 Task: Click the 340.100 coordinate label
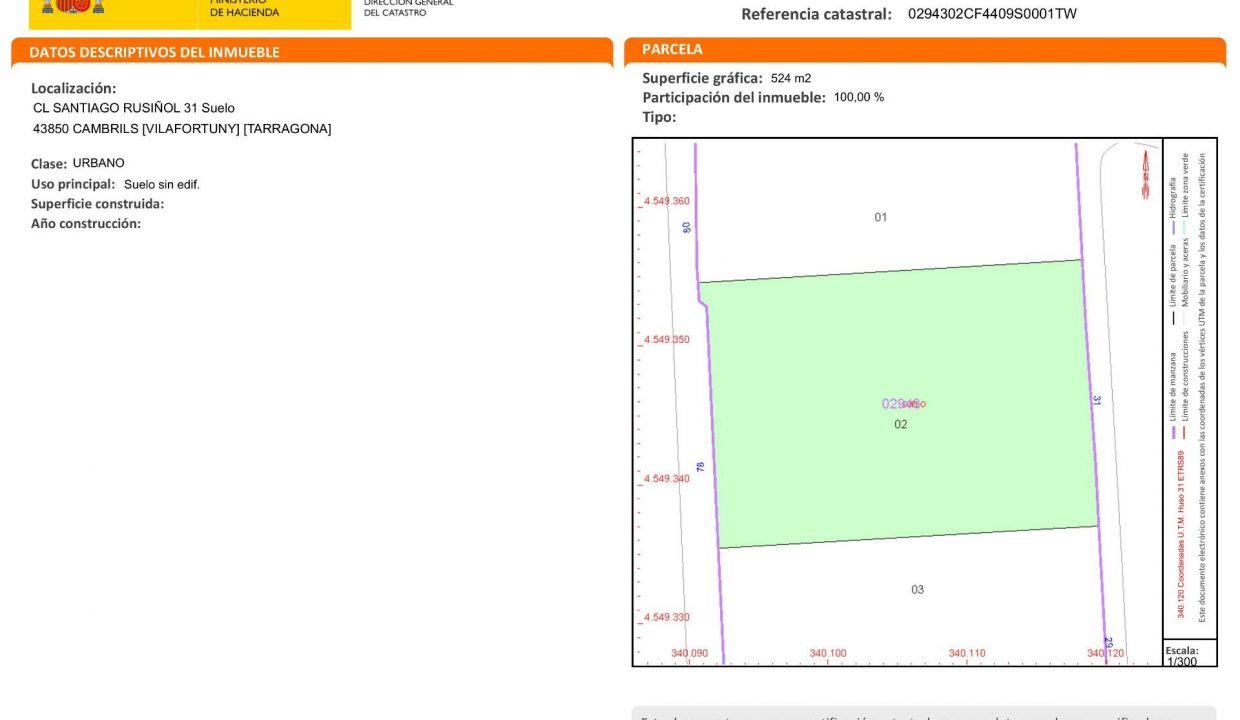827,653
